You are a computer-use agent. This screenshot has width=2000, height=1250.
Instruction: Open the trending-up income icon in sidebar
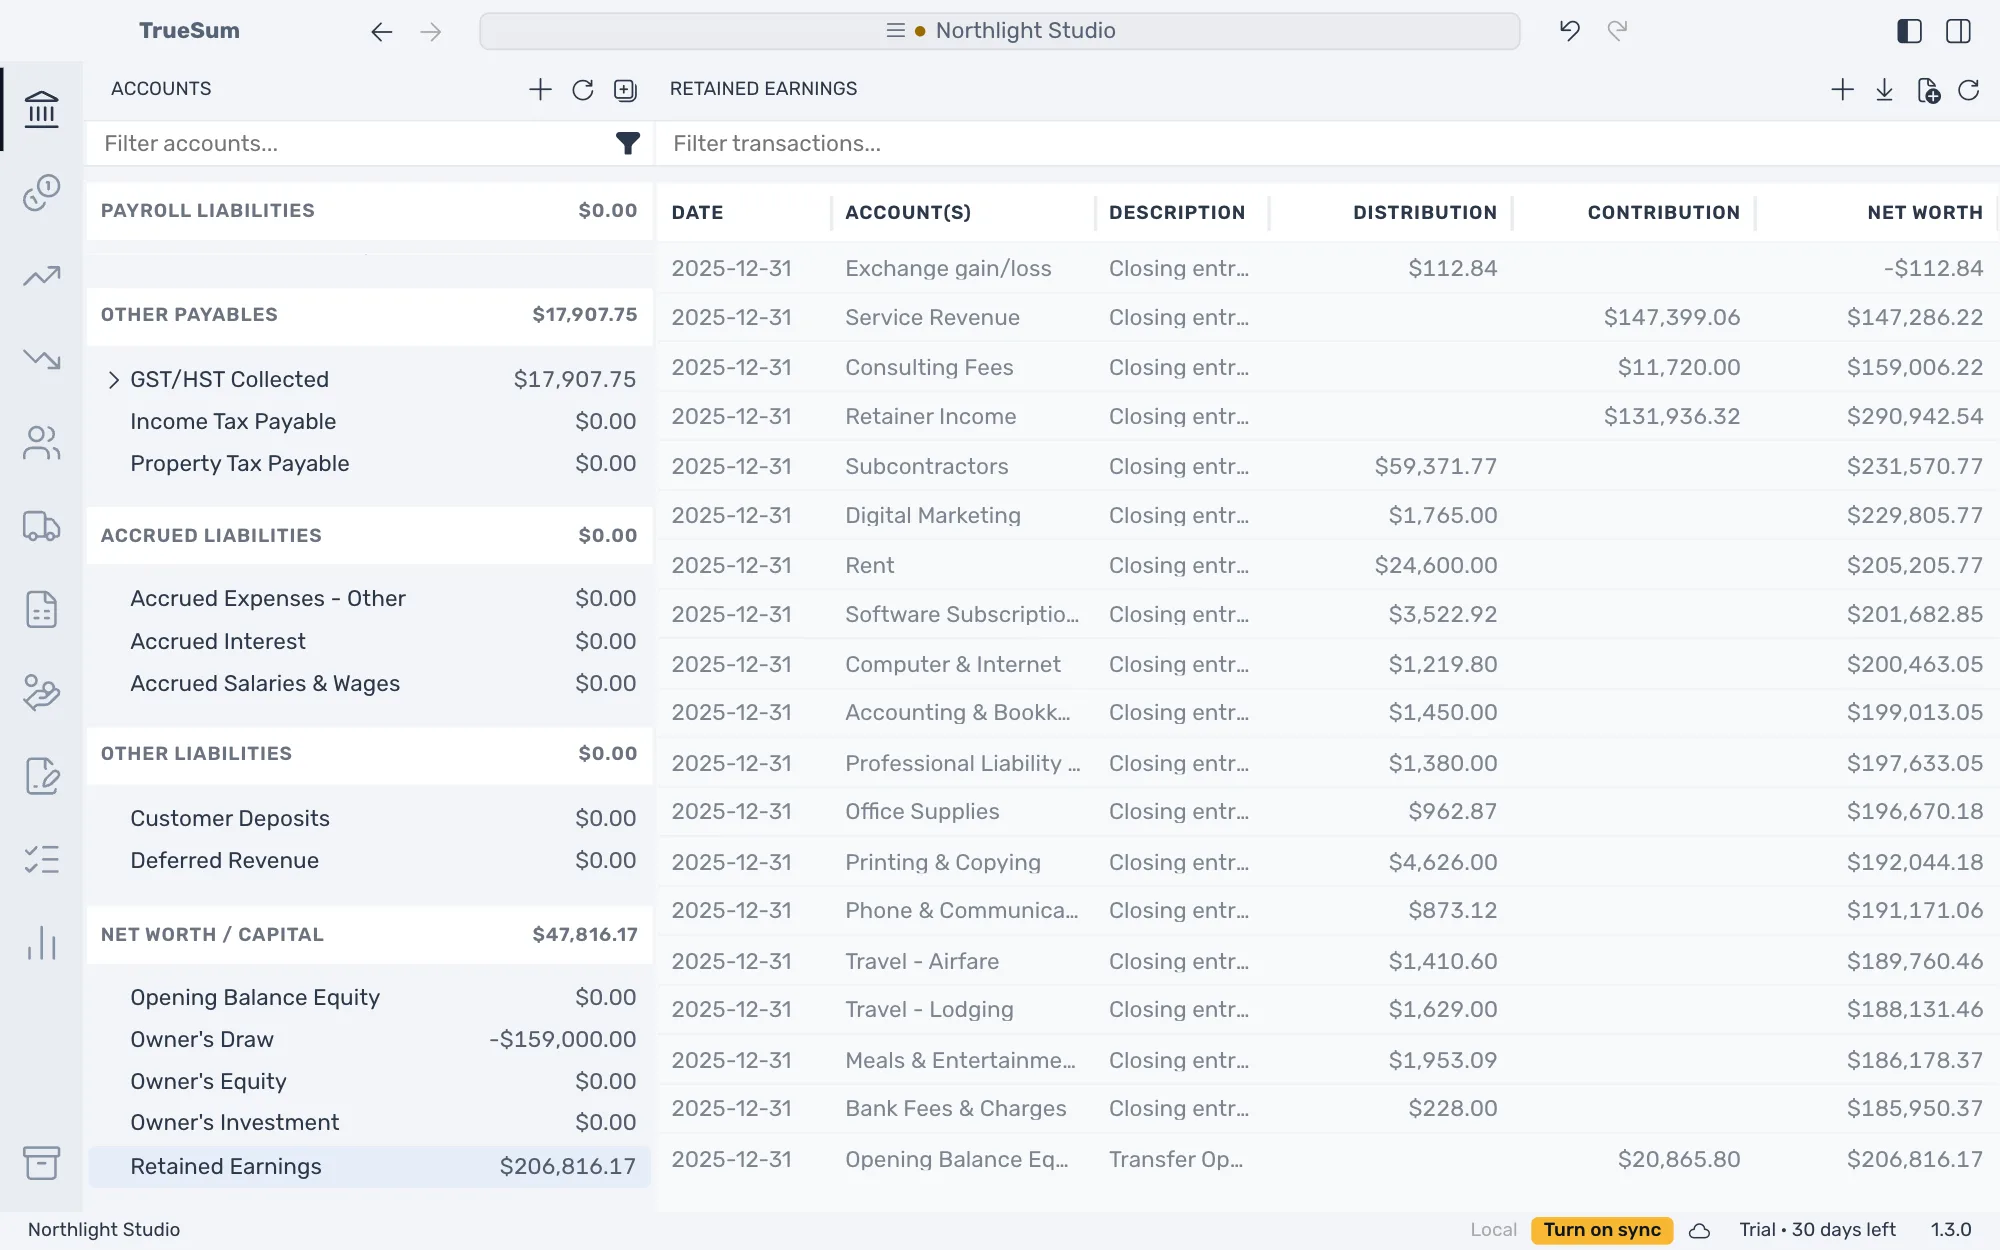pos(41,275)
